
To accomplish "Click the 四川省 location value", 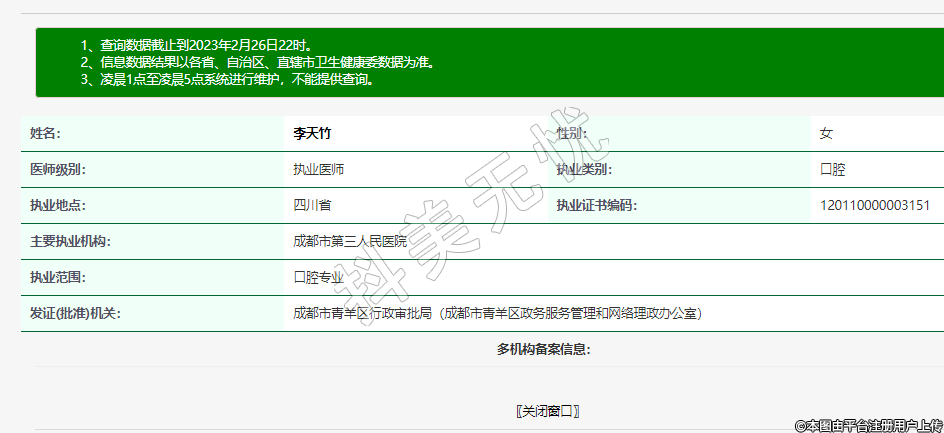I will pyautogui.click(x=312, y=205).
